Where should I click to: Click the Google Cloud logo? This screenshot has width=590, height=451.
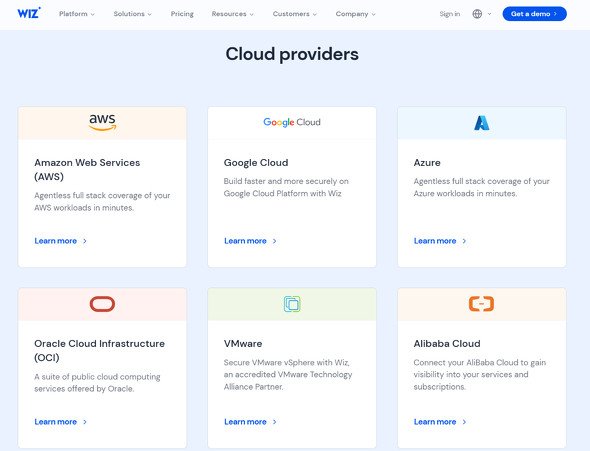(x=292, y=122)
